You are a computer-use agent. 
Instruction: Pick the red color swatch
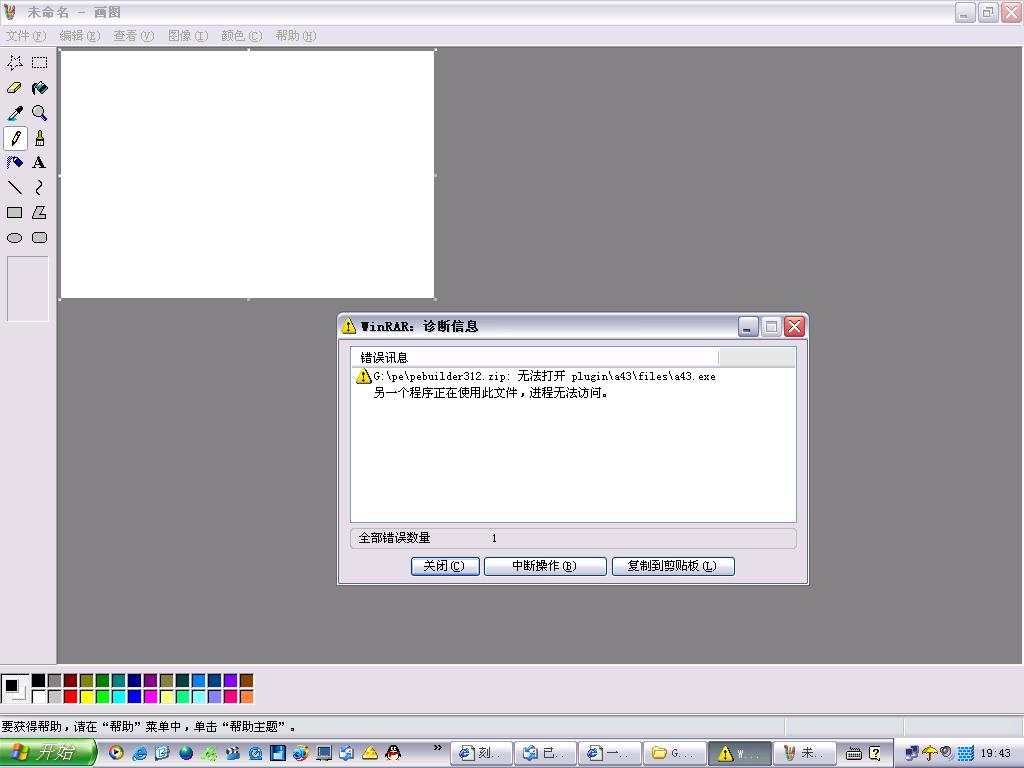point(71,696)
